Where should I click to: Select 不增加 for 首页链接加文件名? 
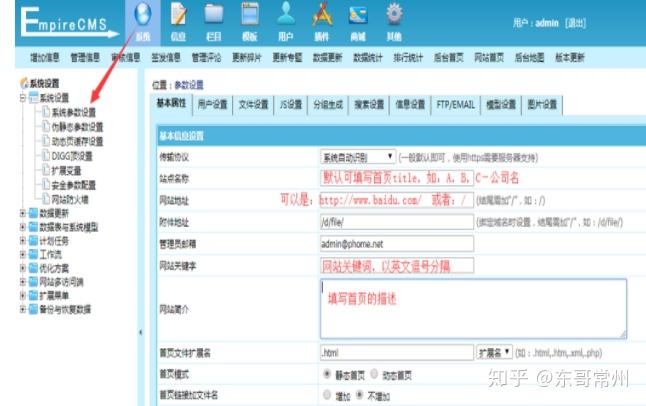pos(360,395)
